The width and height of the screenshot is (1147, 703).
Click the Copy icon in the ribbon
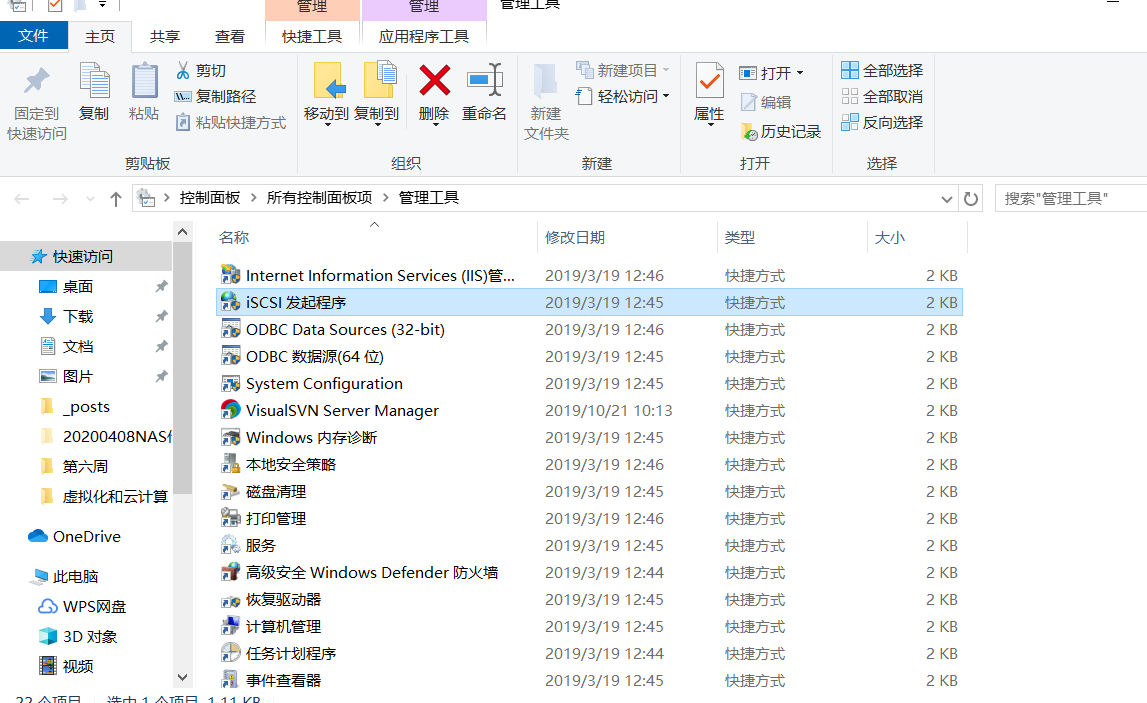[94, 80]
